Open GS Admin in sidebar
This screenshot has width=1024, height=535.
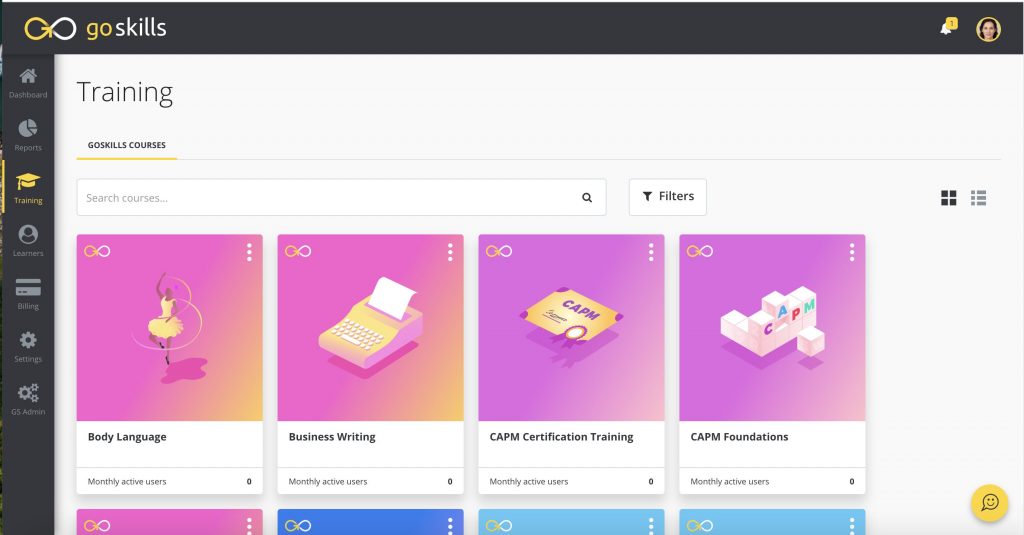28,399
